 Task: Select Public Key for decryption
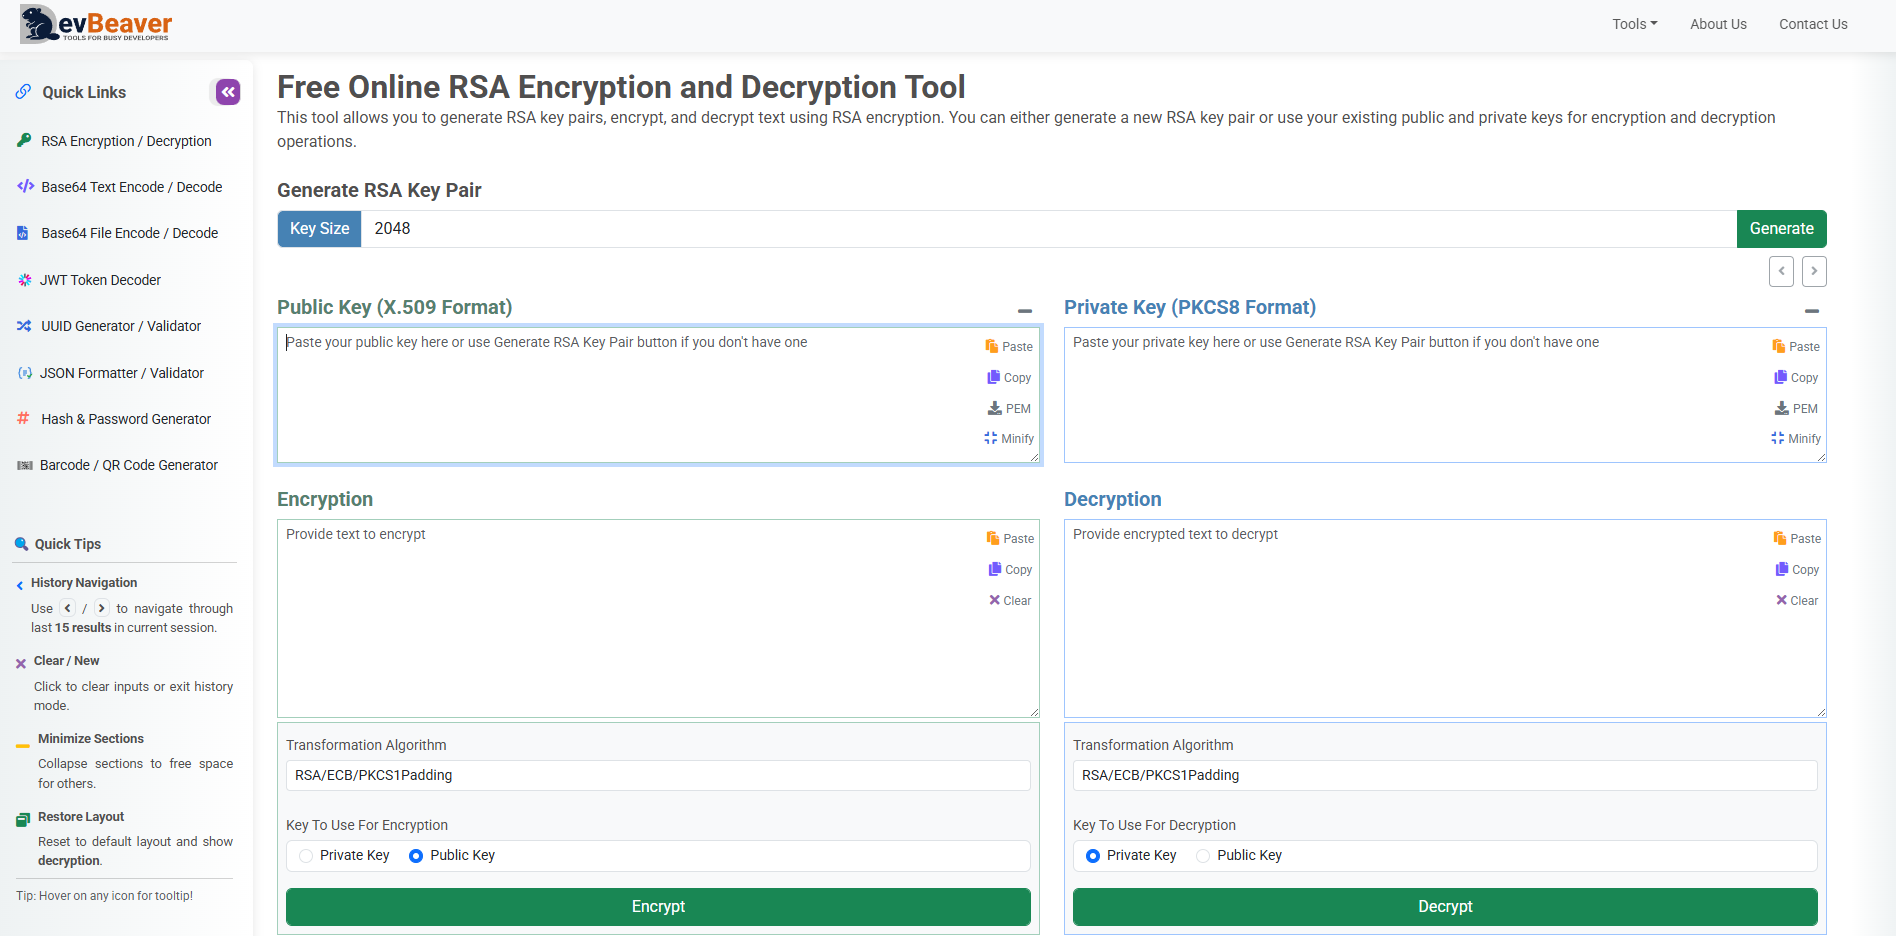pos(1203,856)
